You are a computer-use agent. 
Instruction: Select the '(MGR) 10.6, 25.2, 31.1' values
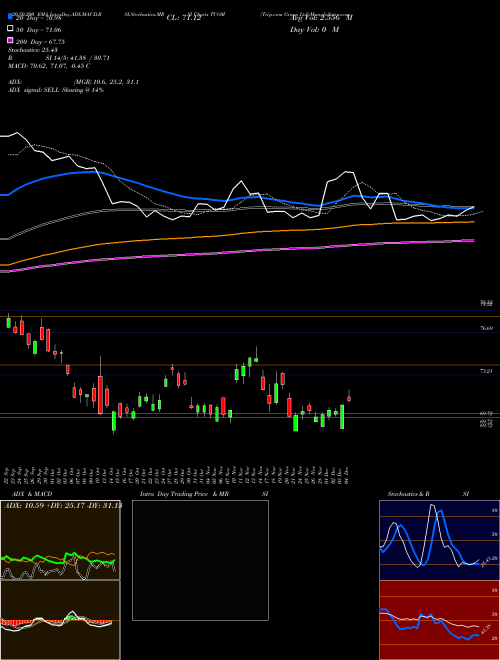click(106, 82)
